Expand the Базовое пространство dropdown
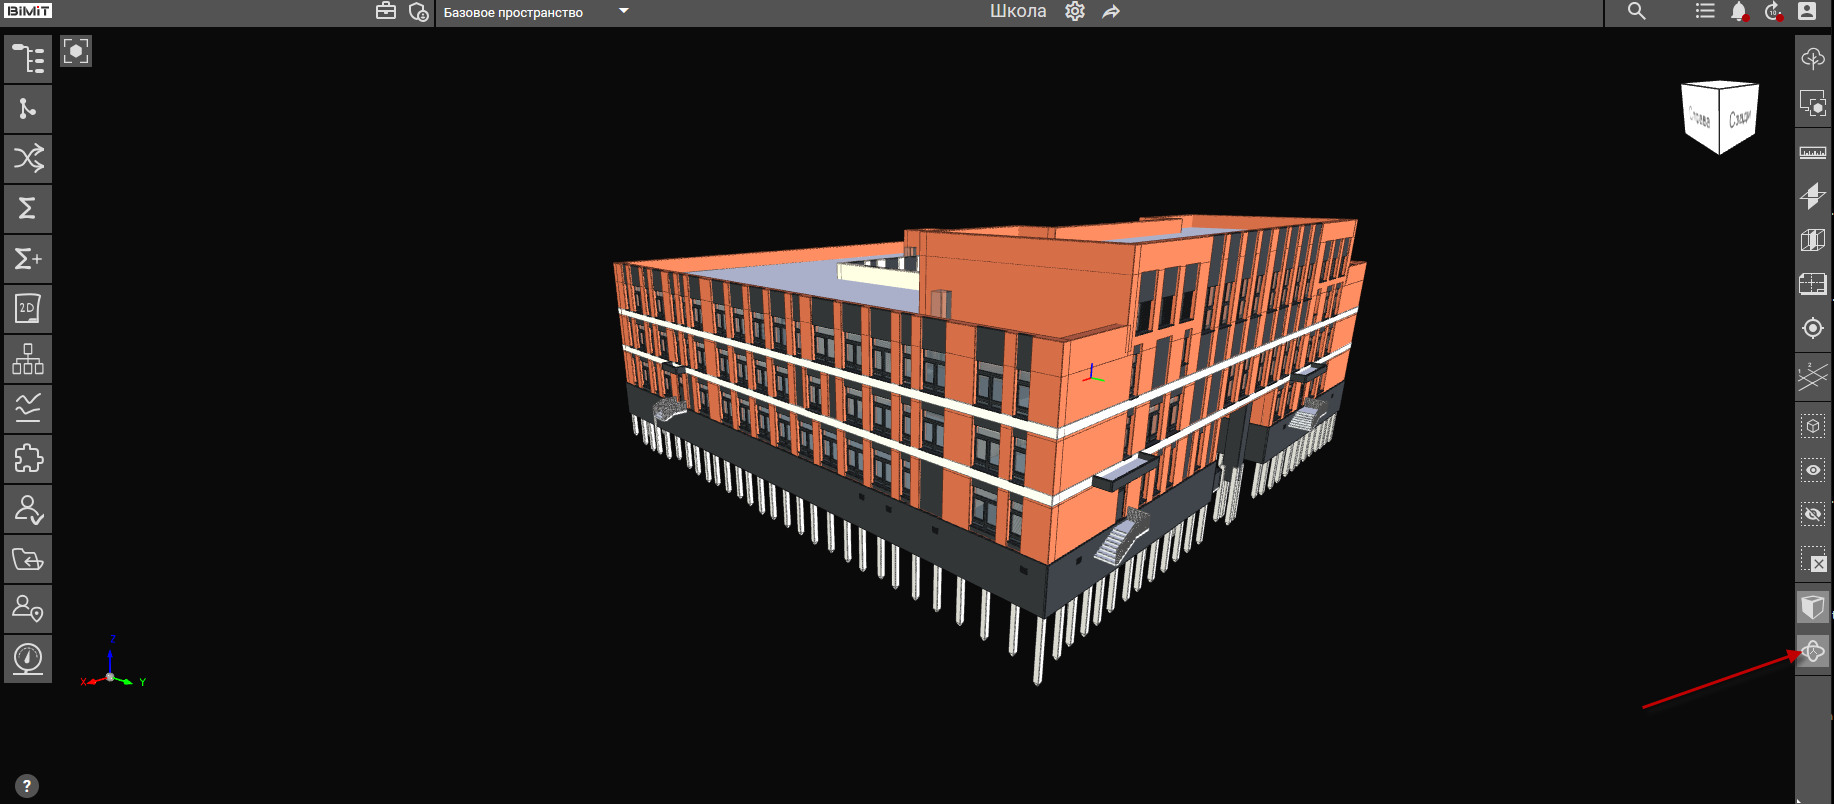The width and height of the screenshot is (1834, 804). [624, 12]
